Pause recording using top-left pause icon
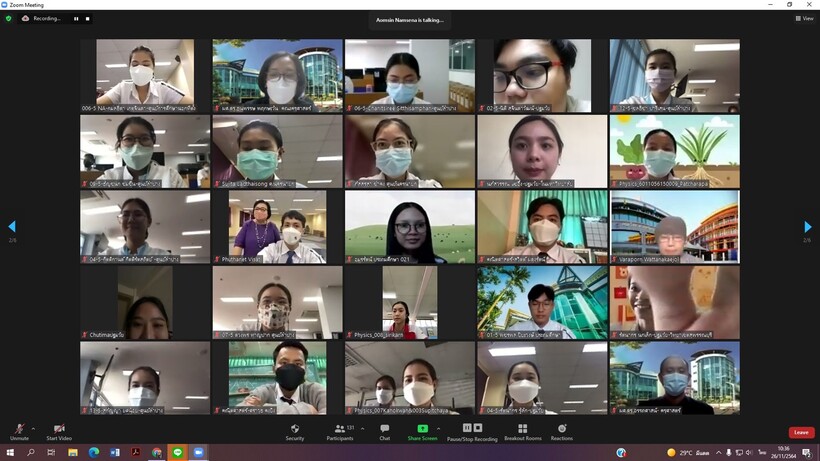 tap(75, 18)
